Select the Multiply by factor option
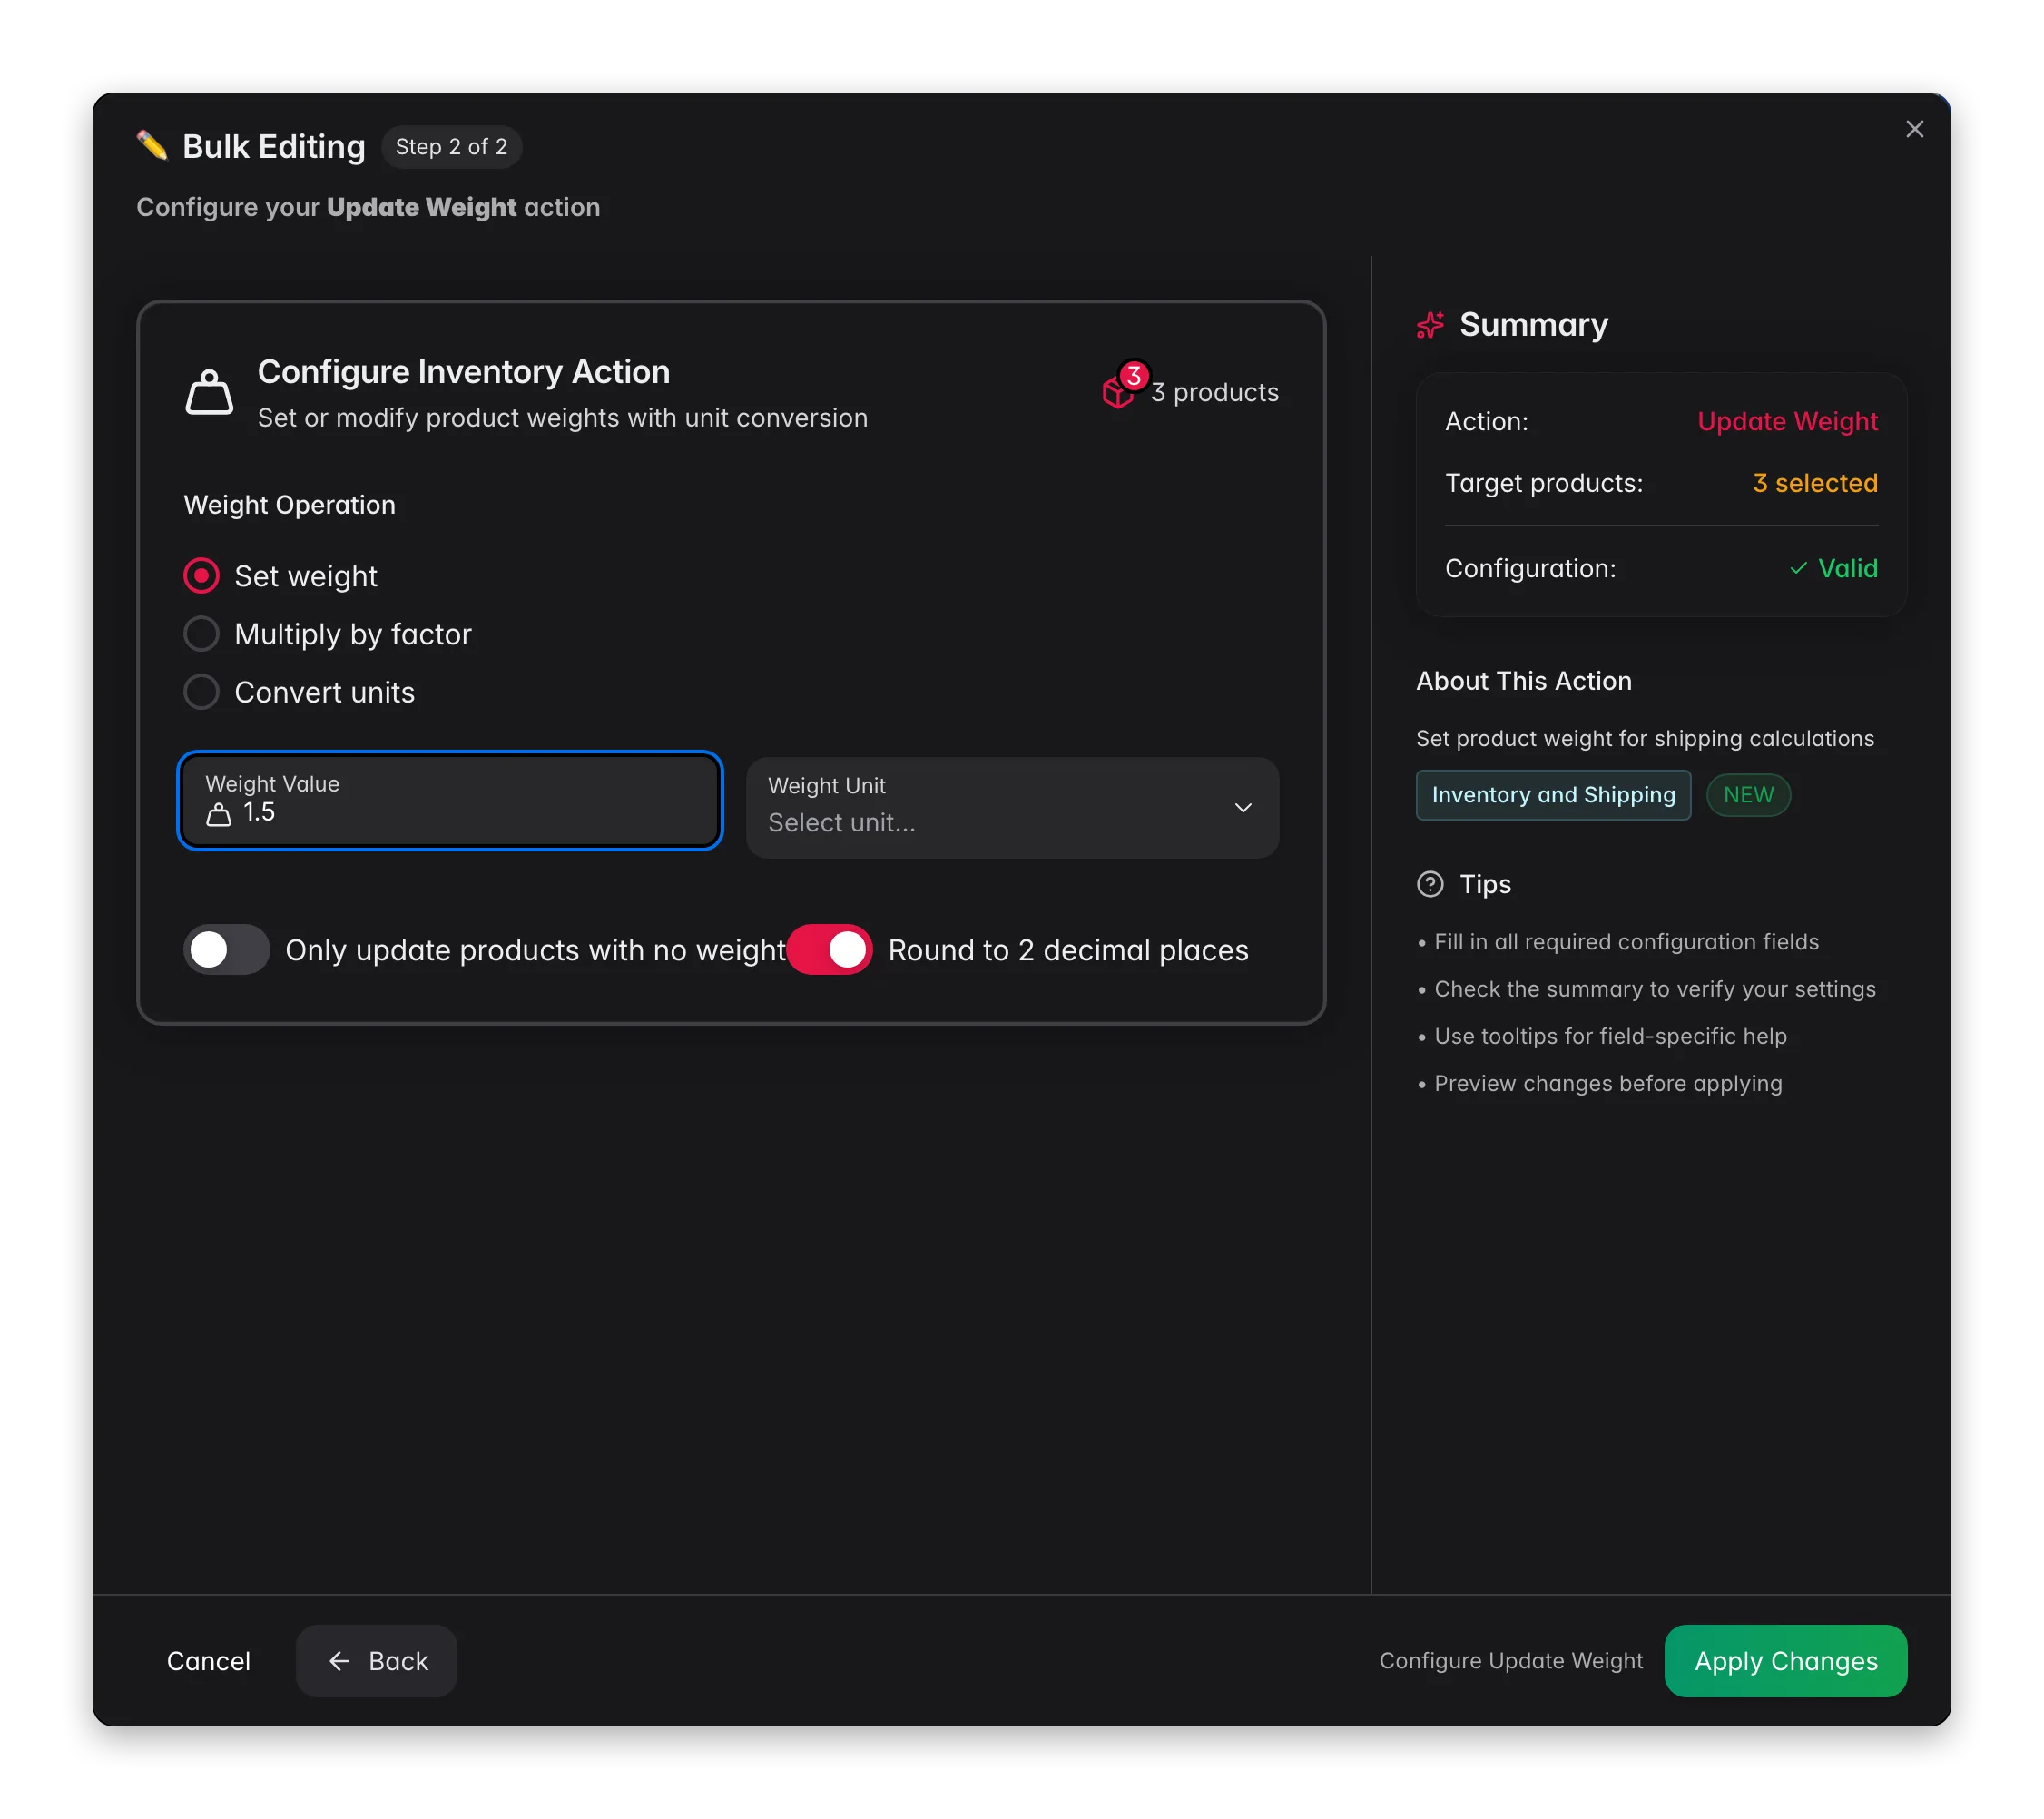 coord(201,634)
